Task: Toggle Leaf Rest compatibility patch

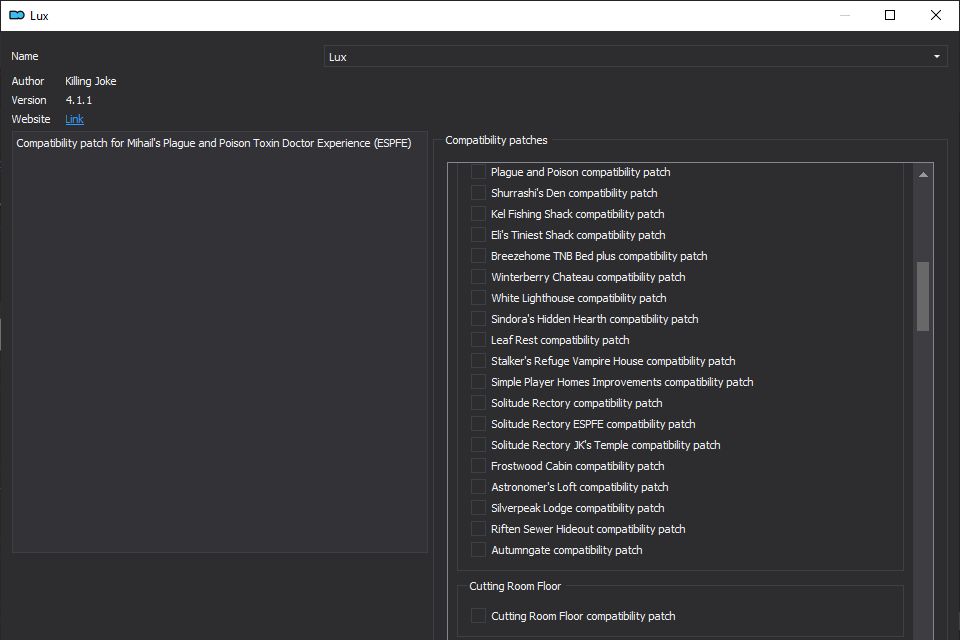Action: click(478, 340)
